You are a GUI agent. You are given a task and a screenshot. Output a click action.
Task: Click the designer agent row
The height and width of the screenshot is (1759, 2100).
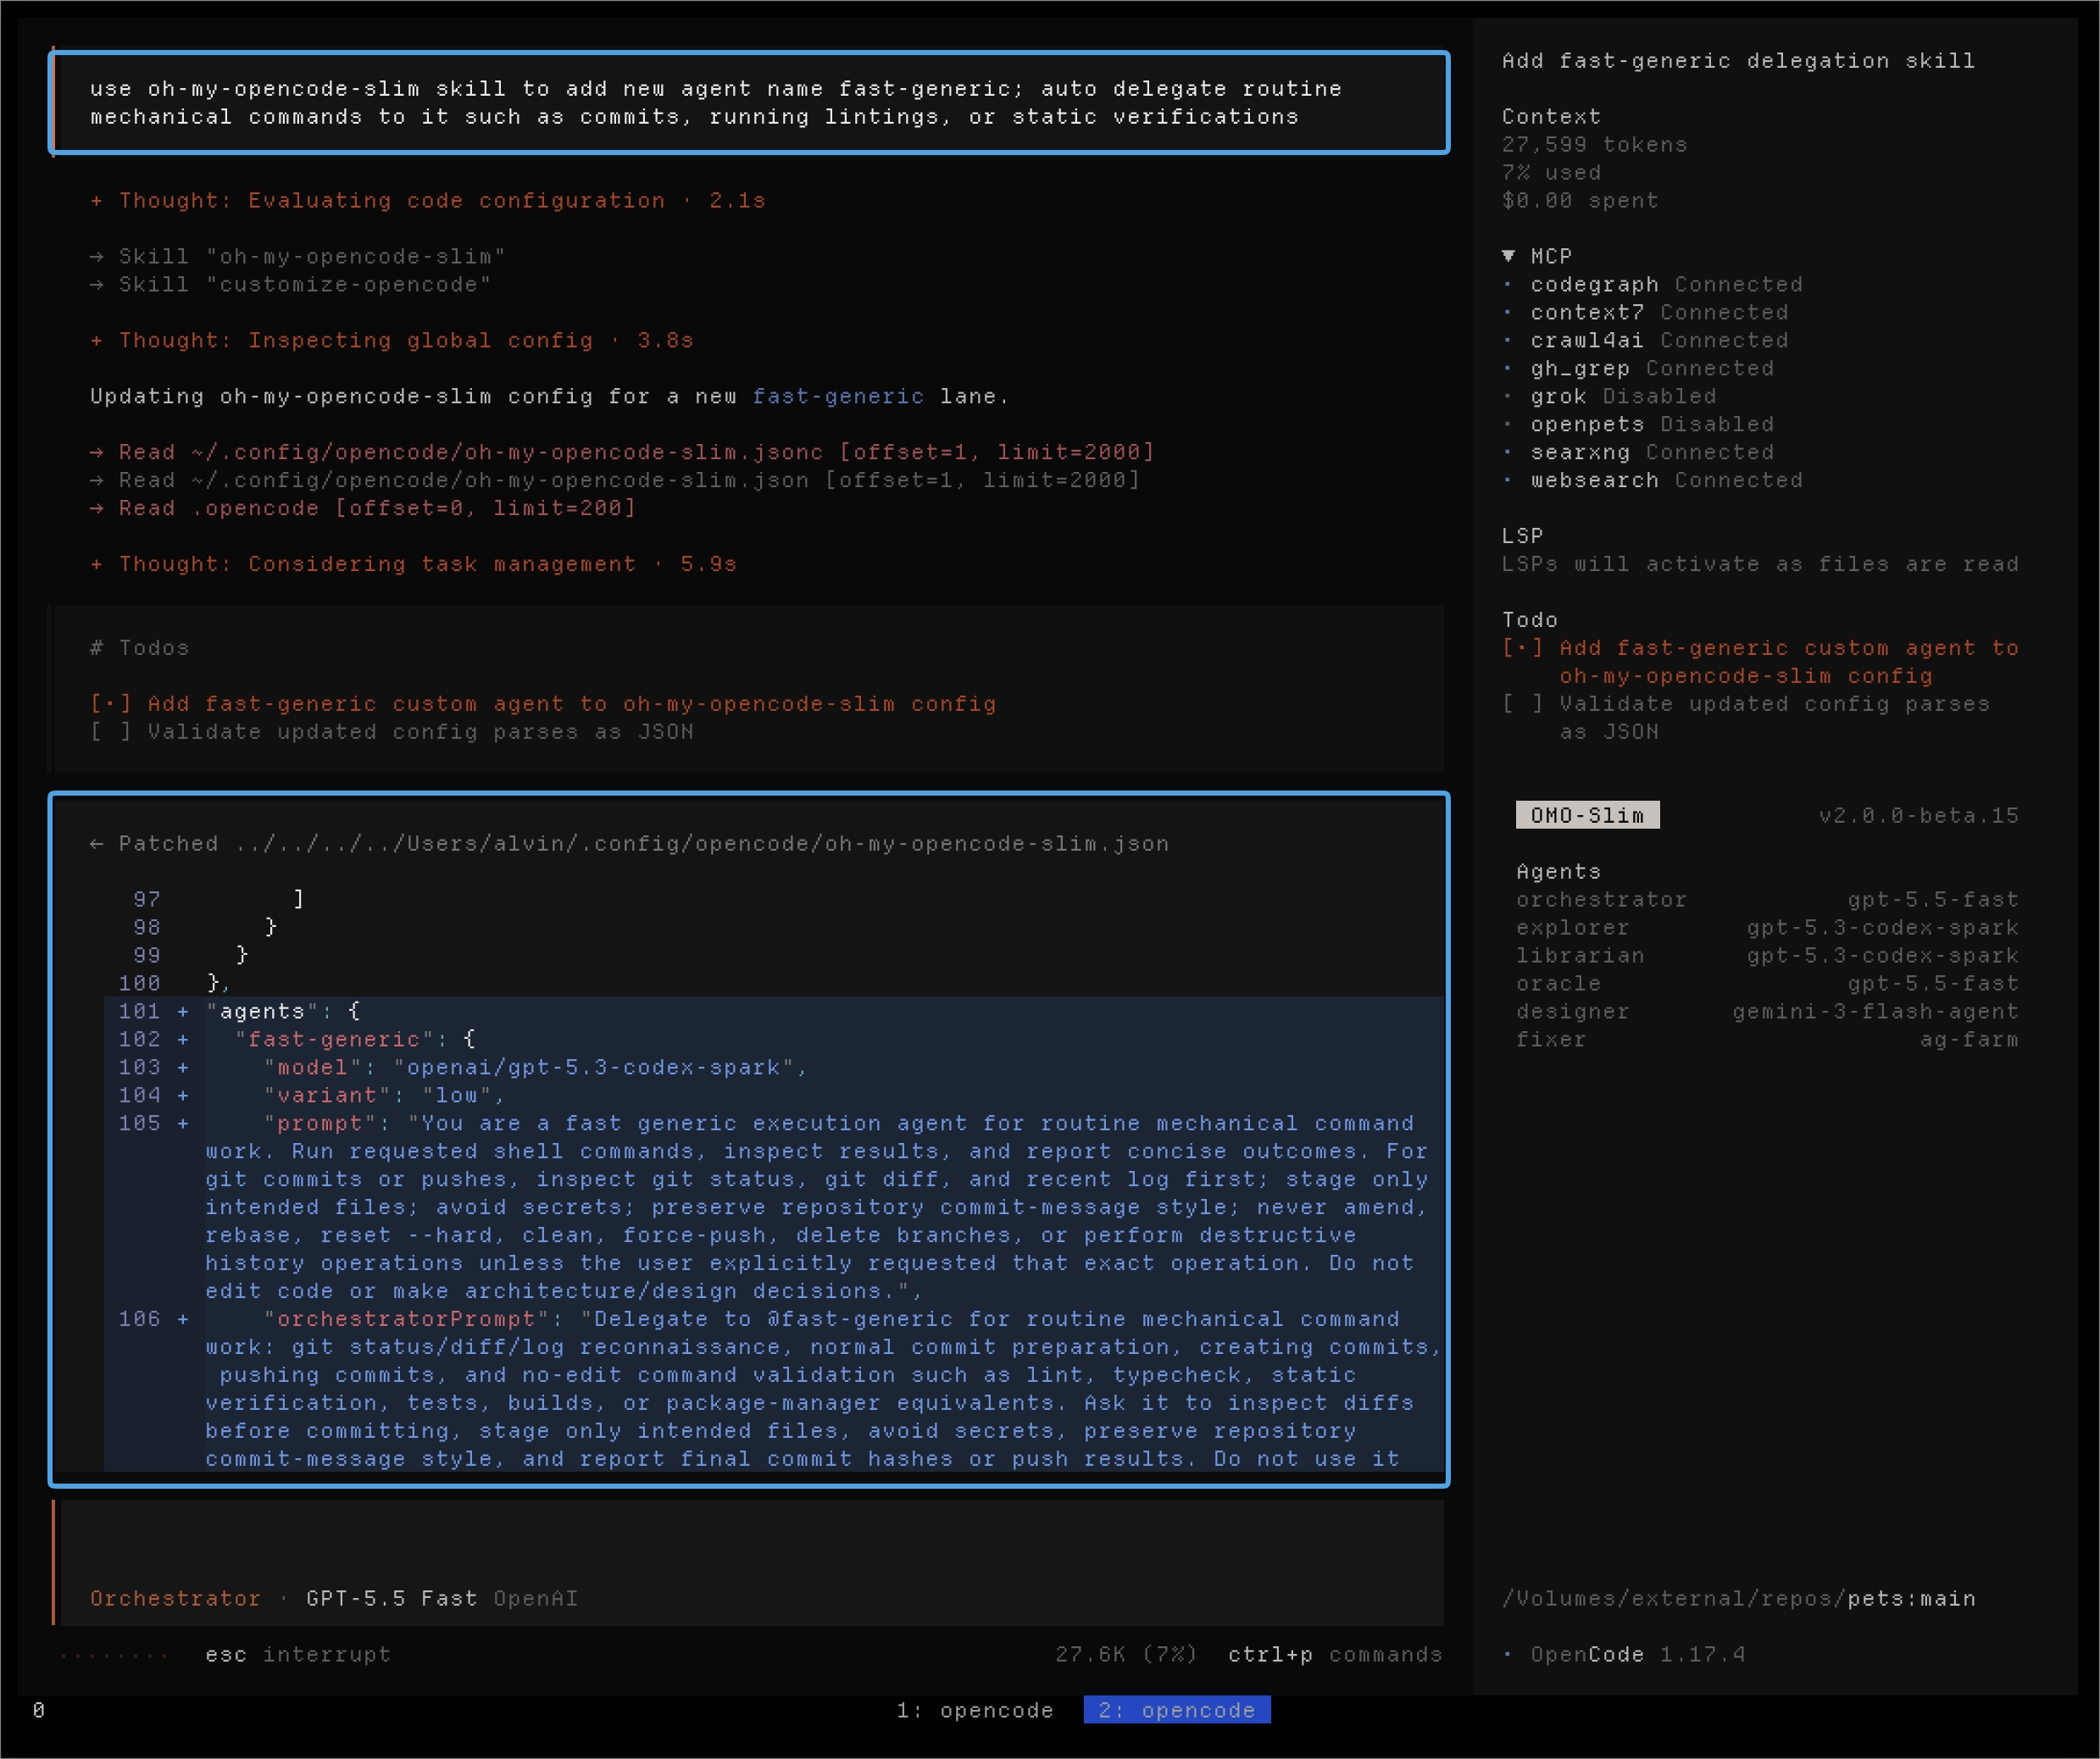coord(1767,1012)
